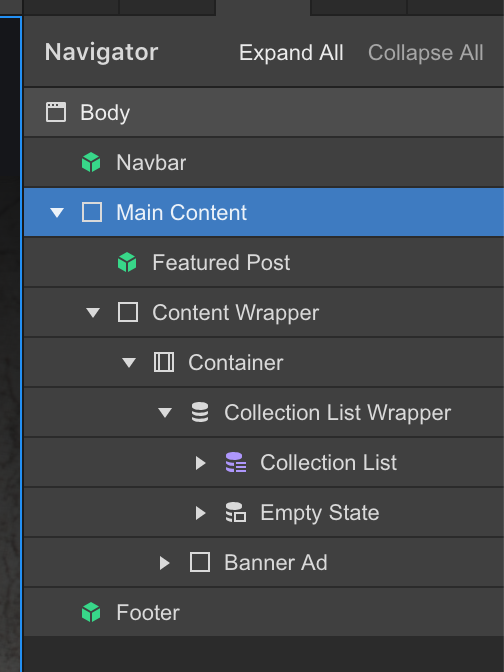Image resolution: width=504 pixels, height=672 pixels.
Task: Collapse the Container disclosure triangle
Action: 129,363
